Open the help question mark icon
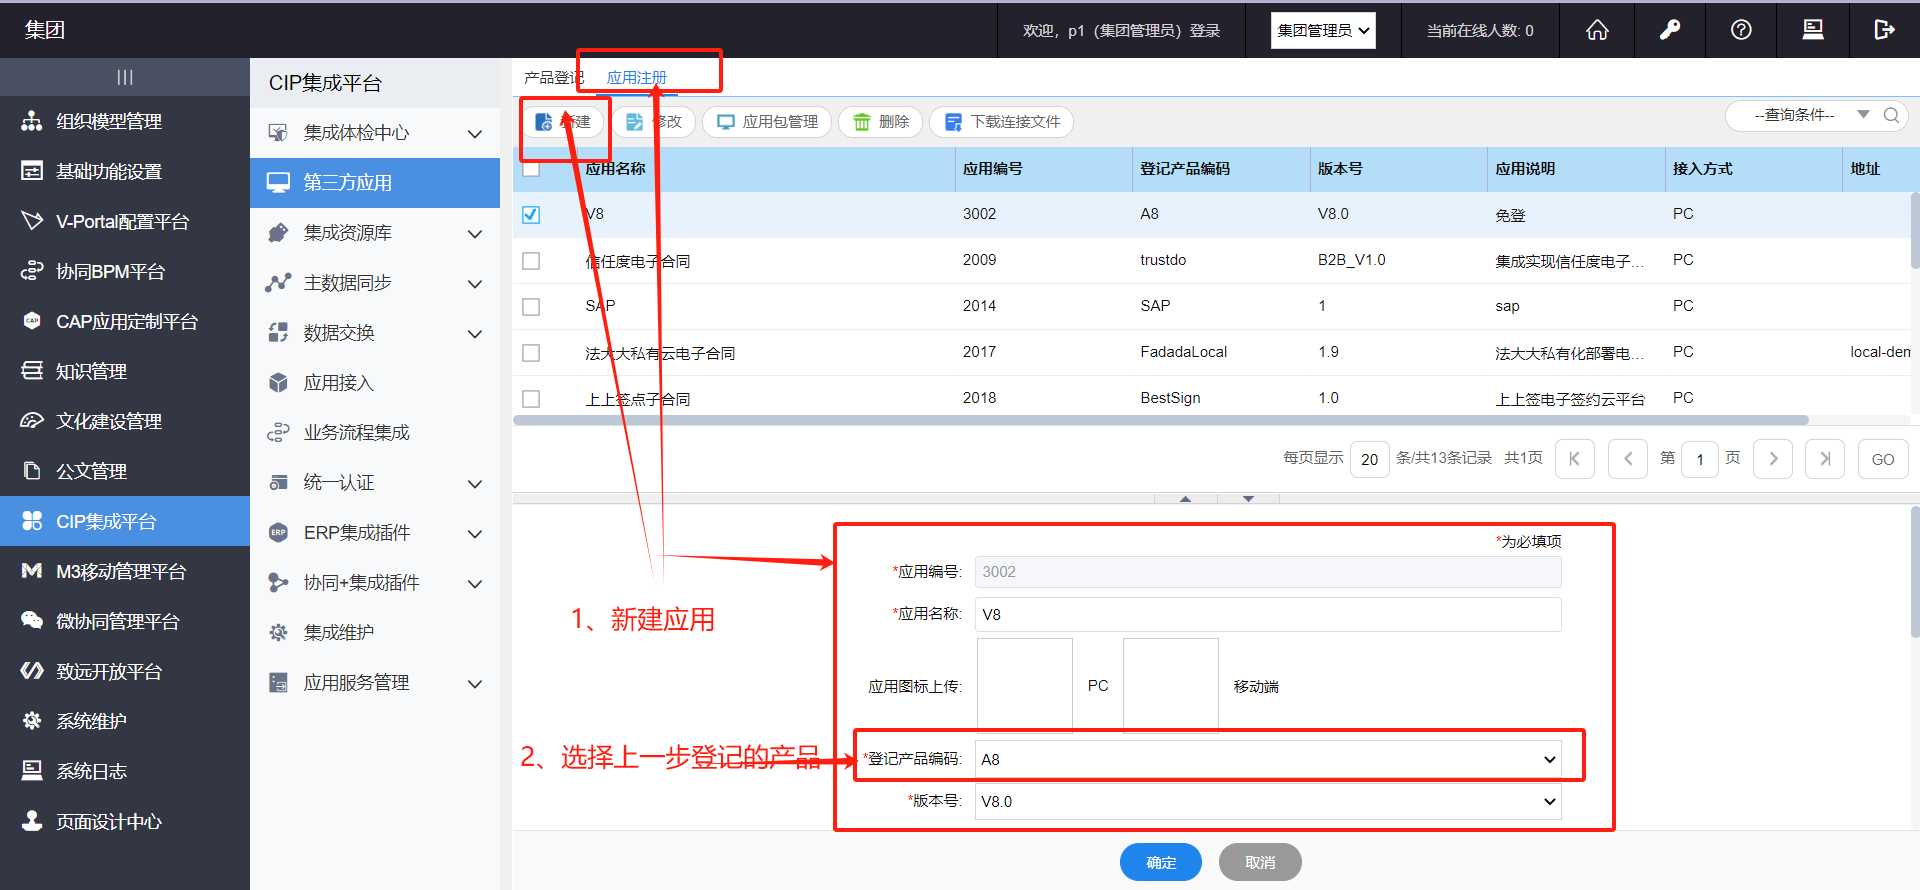Viewport: 1920px width, 890px height. 1741,30
